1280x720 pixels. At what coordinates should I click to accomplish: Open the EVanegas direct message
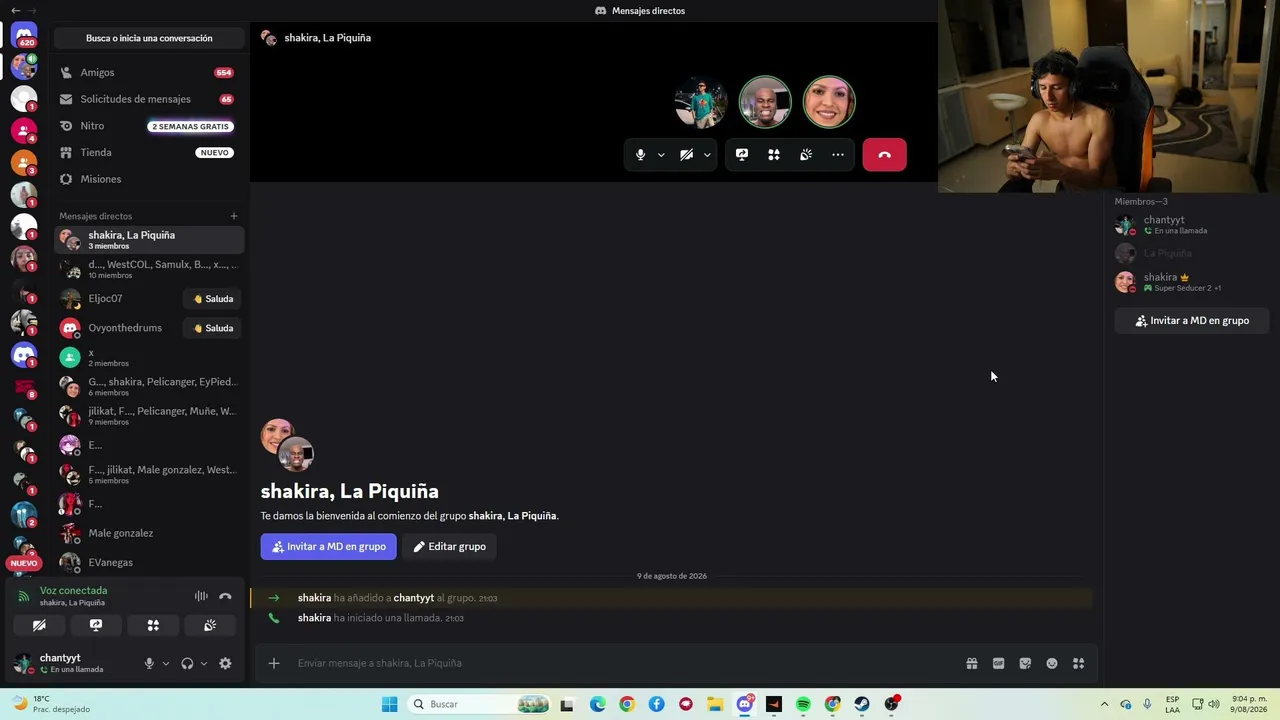point(149,562)
